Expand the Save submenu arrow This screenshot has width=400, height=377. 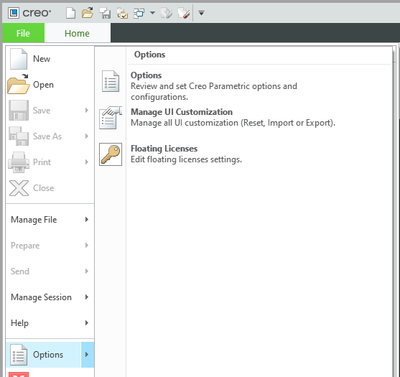pyautogui.click(x=87, y=110)
